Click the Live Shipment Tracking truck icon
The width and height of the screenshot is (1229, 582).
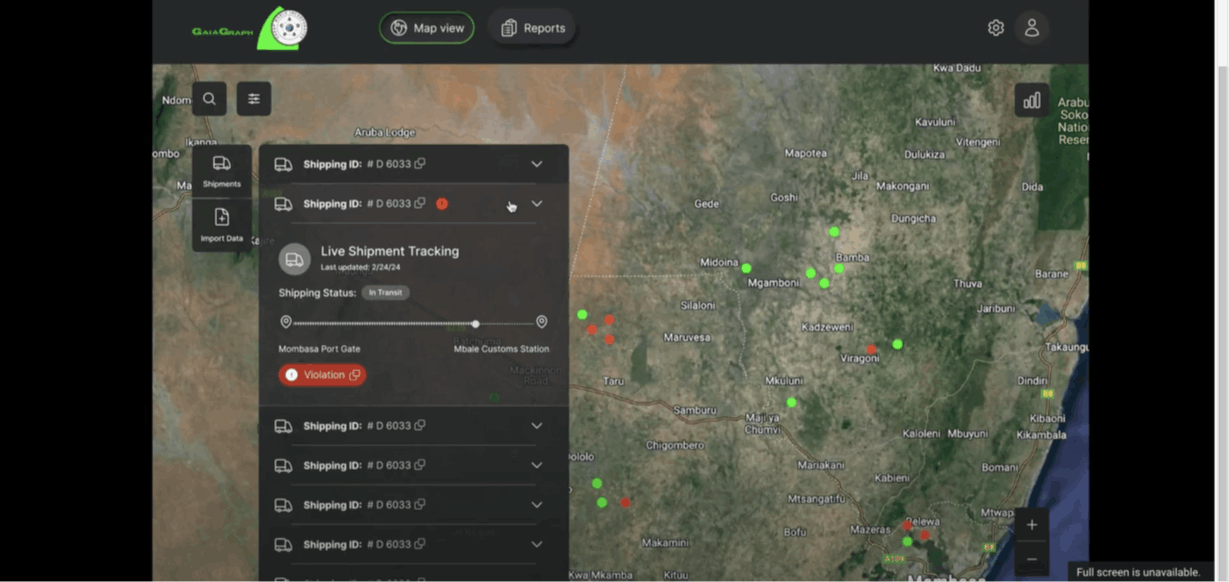point(294,260)
